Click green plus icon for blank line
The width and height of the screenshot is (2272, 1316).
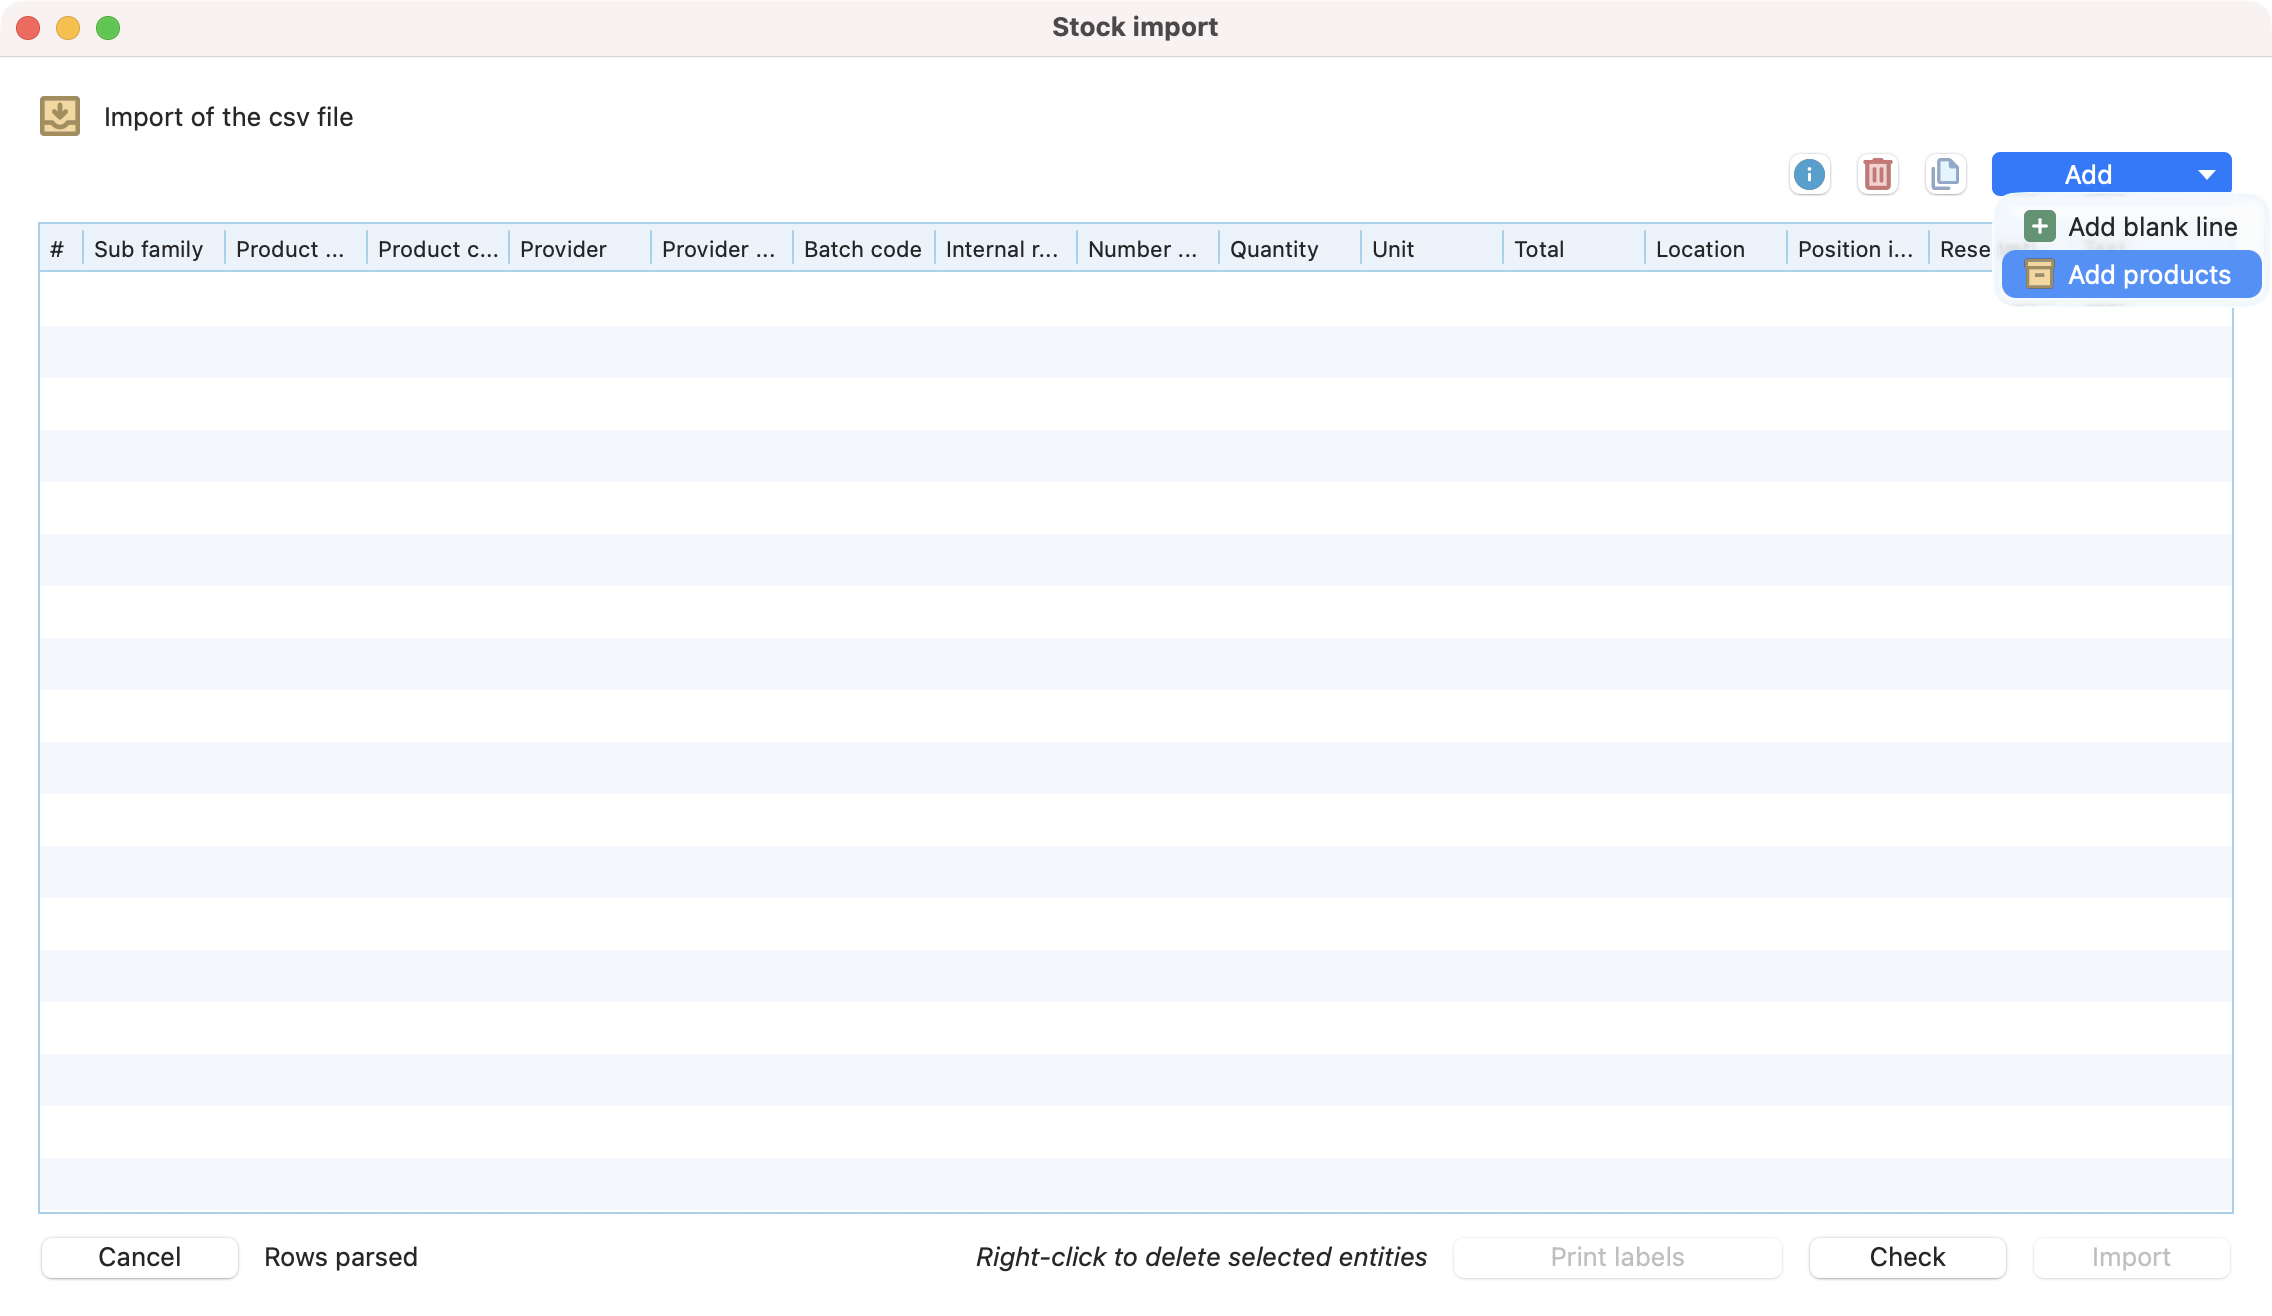pyautogui.click(x=2039, y=227)
